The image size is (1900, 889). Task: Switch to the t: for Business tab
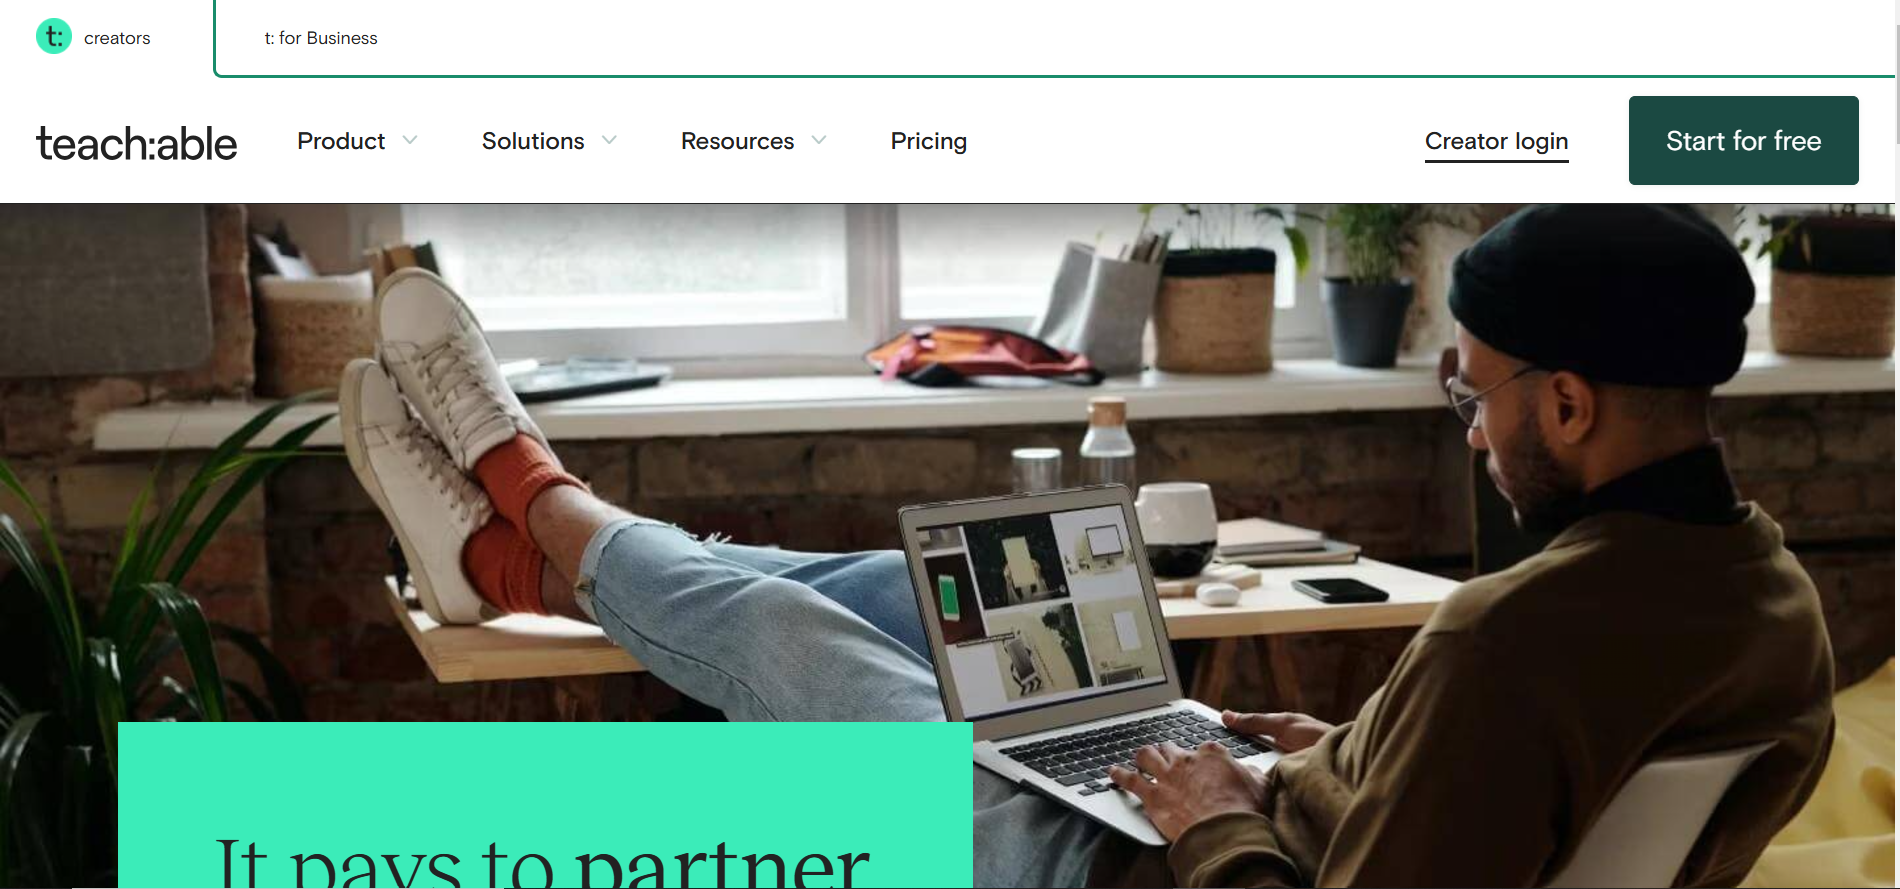[321, 38]
